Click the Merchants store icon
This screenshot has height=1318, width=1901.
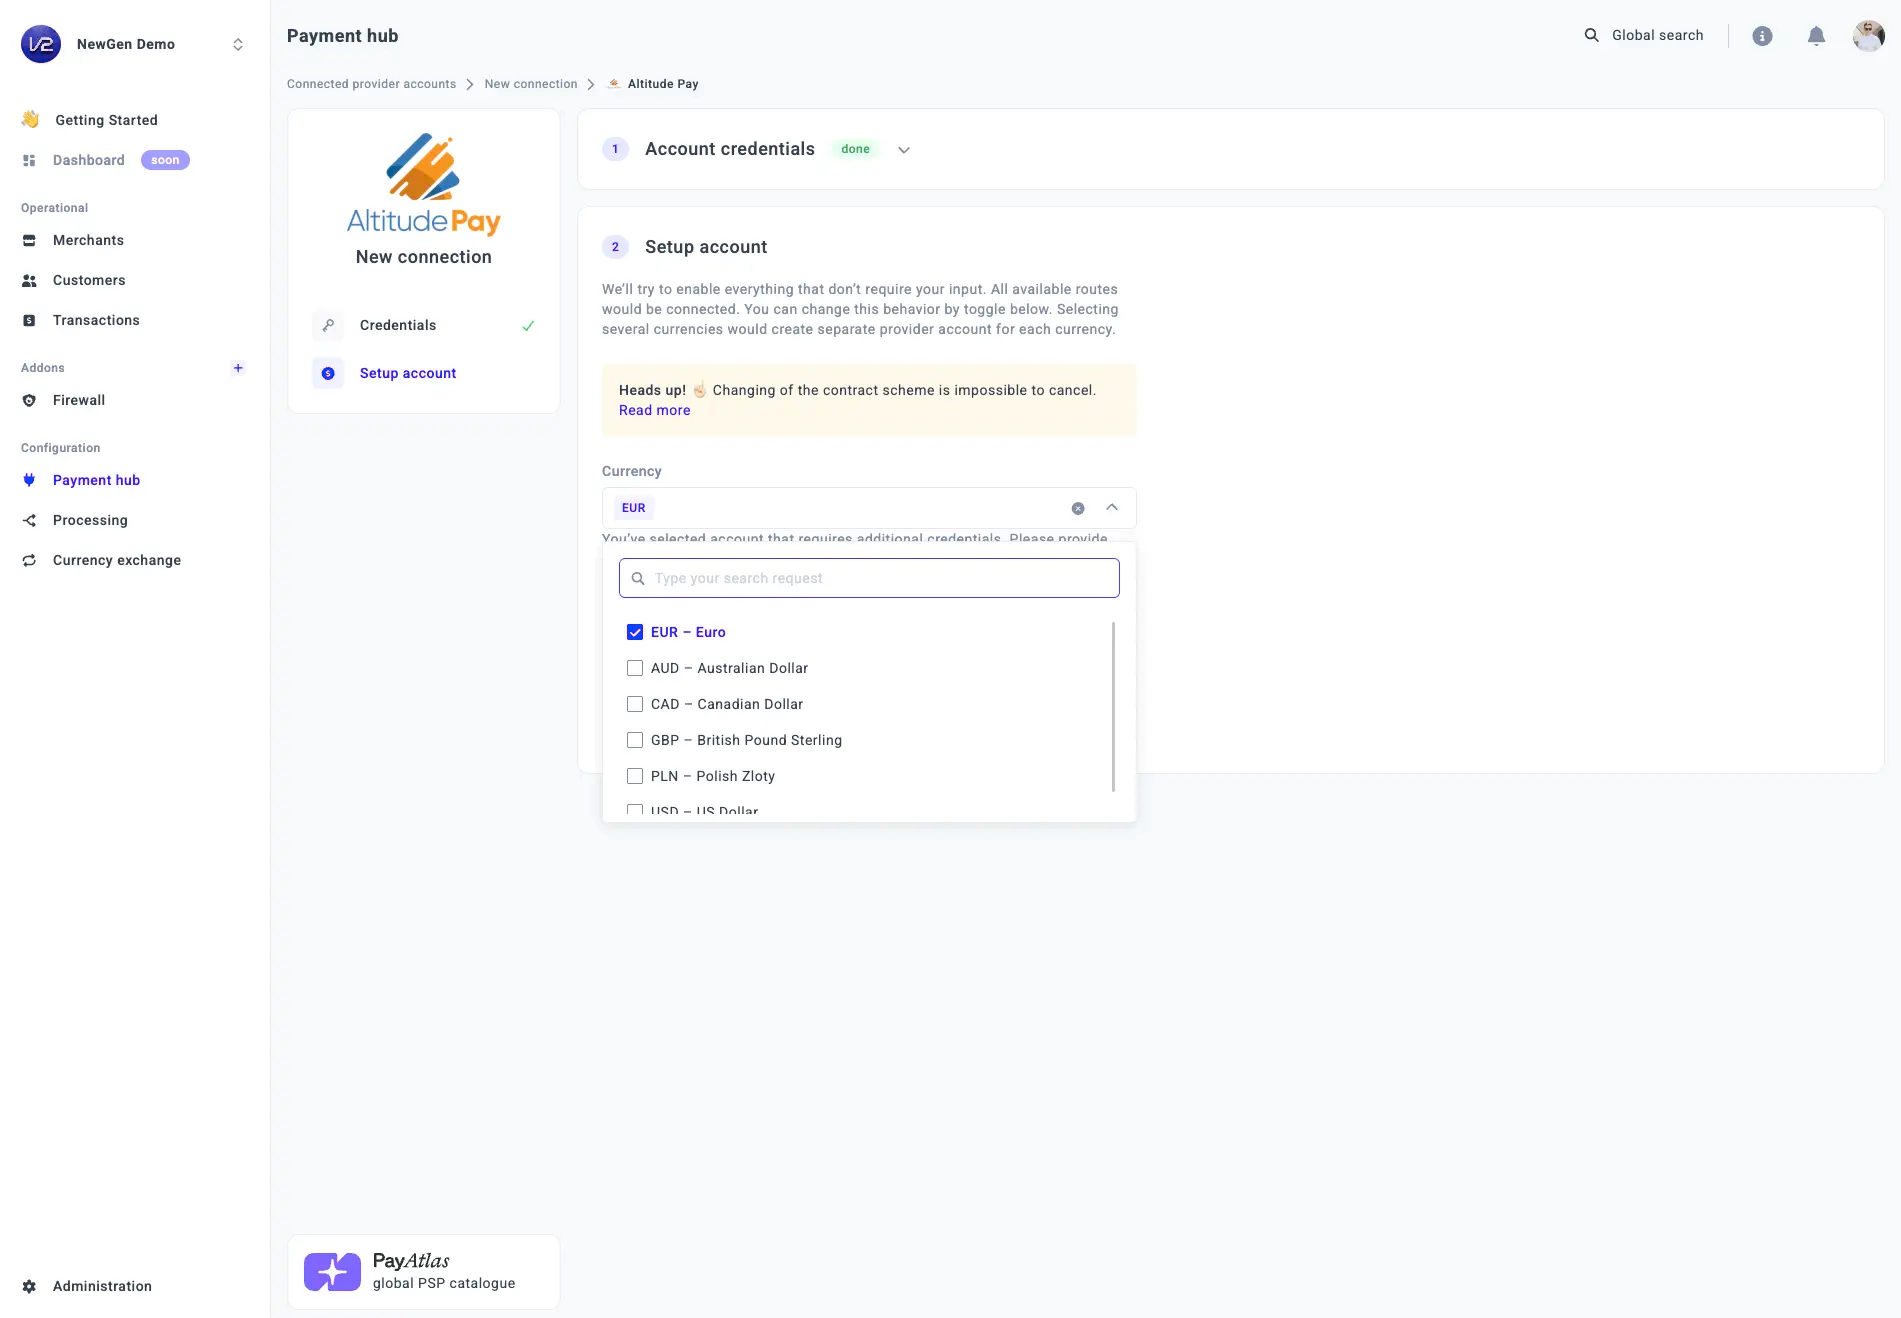(x=29, y=240)
